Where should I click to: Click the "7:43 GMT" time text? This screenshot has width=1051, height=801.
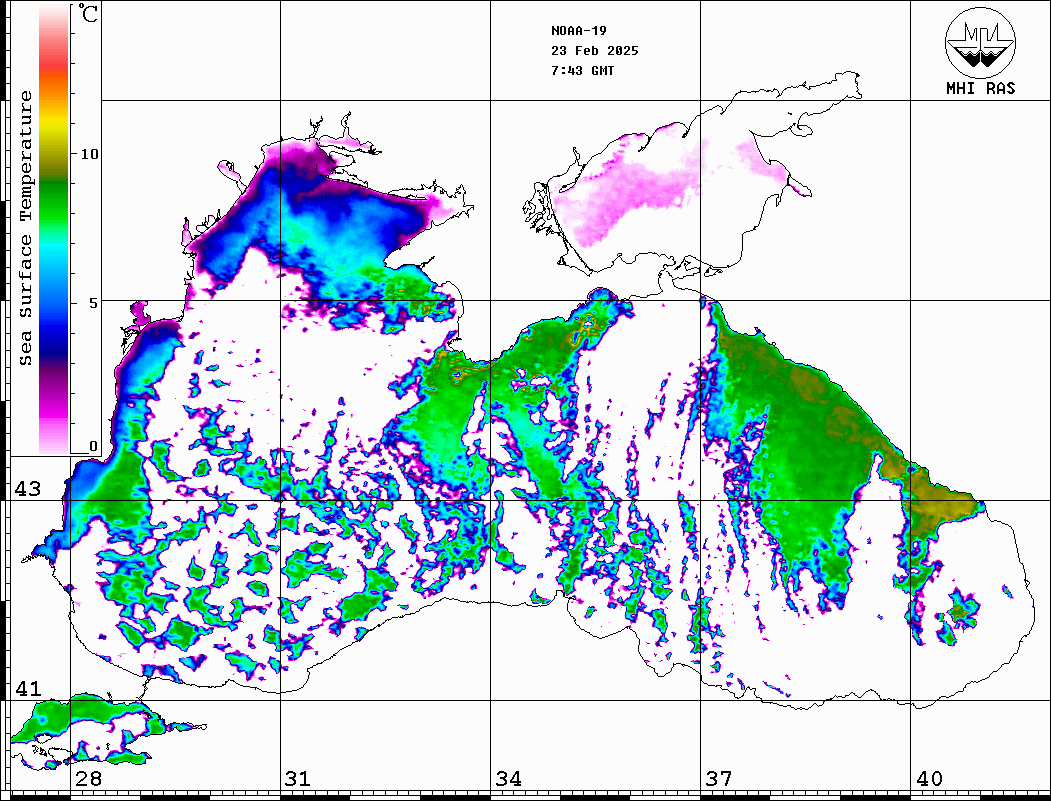click(582, 71)
